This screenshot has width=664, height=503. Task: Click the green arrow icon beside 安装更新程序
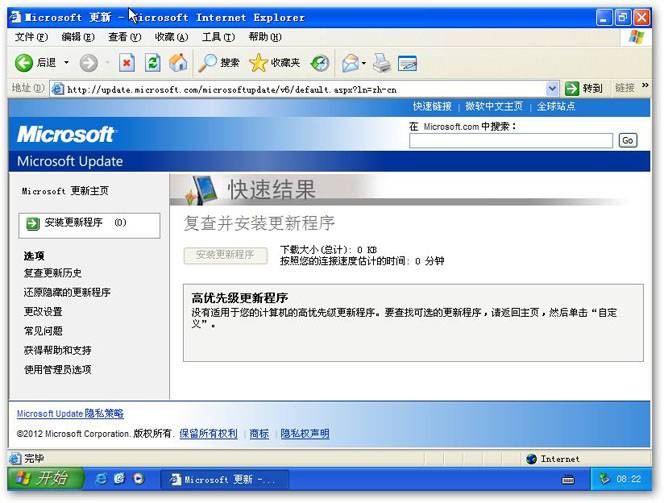(33, 224)
